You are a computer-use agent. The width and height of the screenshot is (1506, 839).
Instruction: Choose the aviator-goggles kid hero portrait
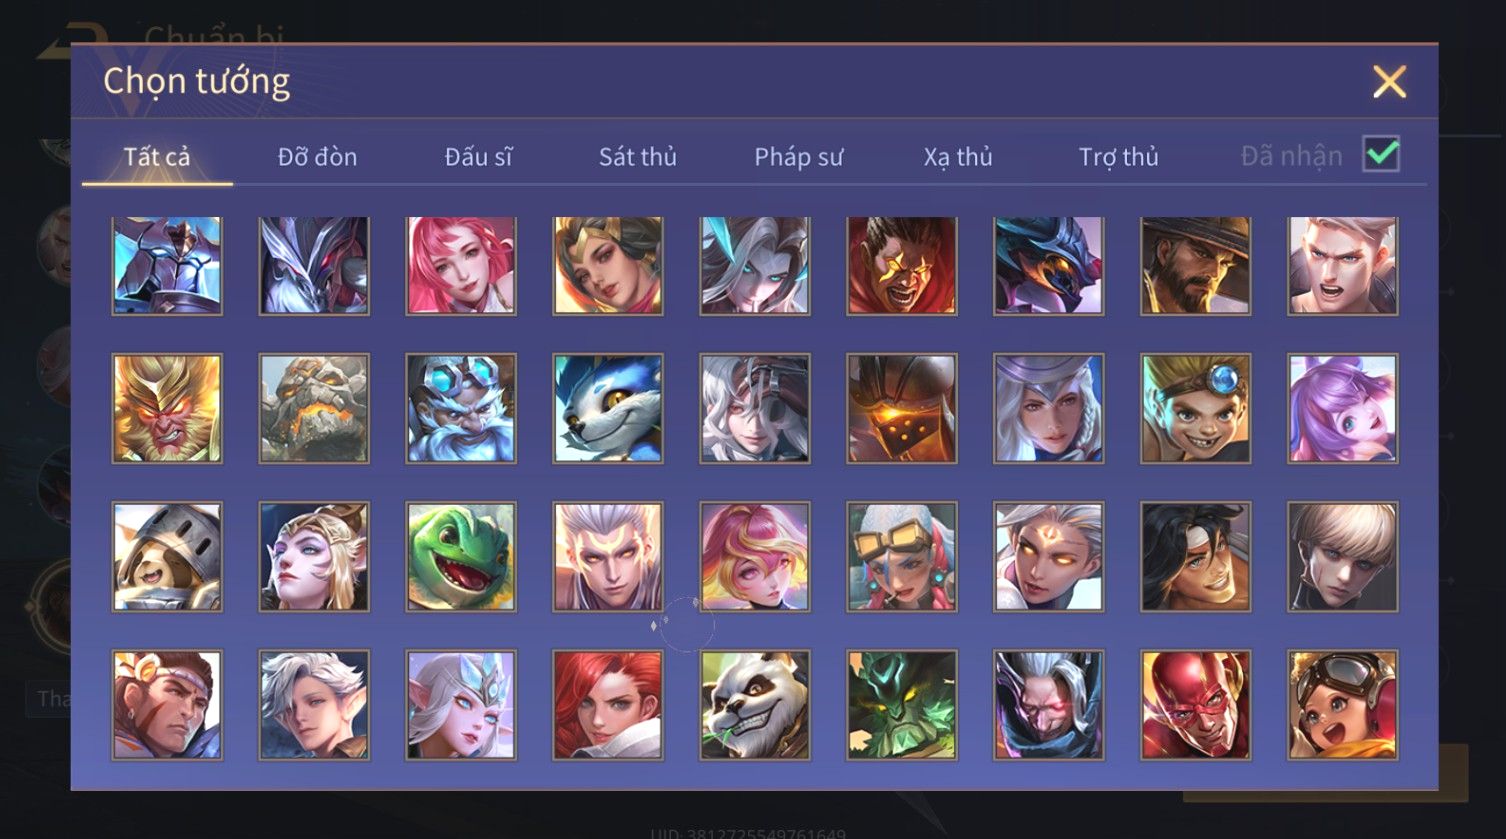[x=1343, y=705]
